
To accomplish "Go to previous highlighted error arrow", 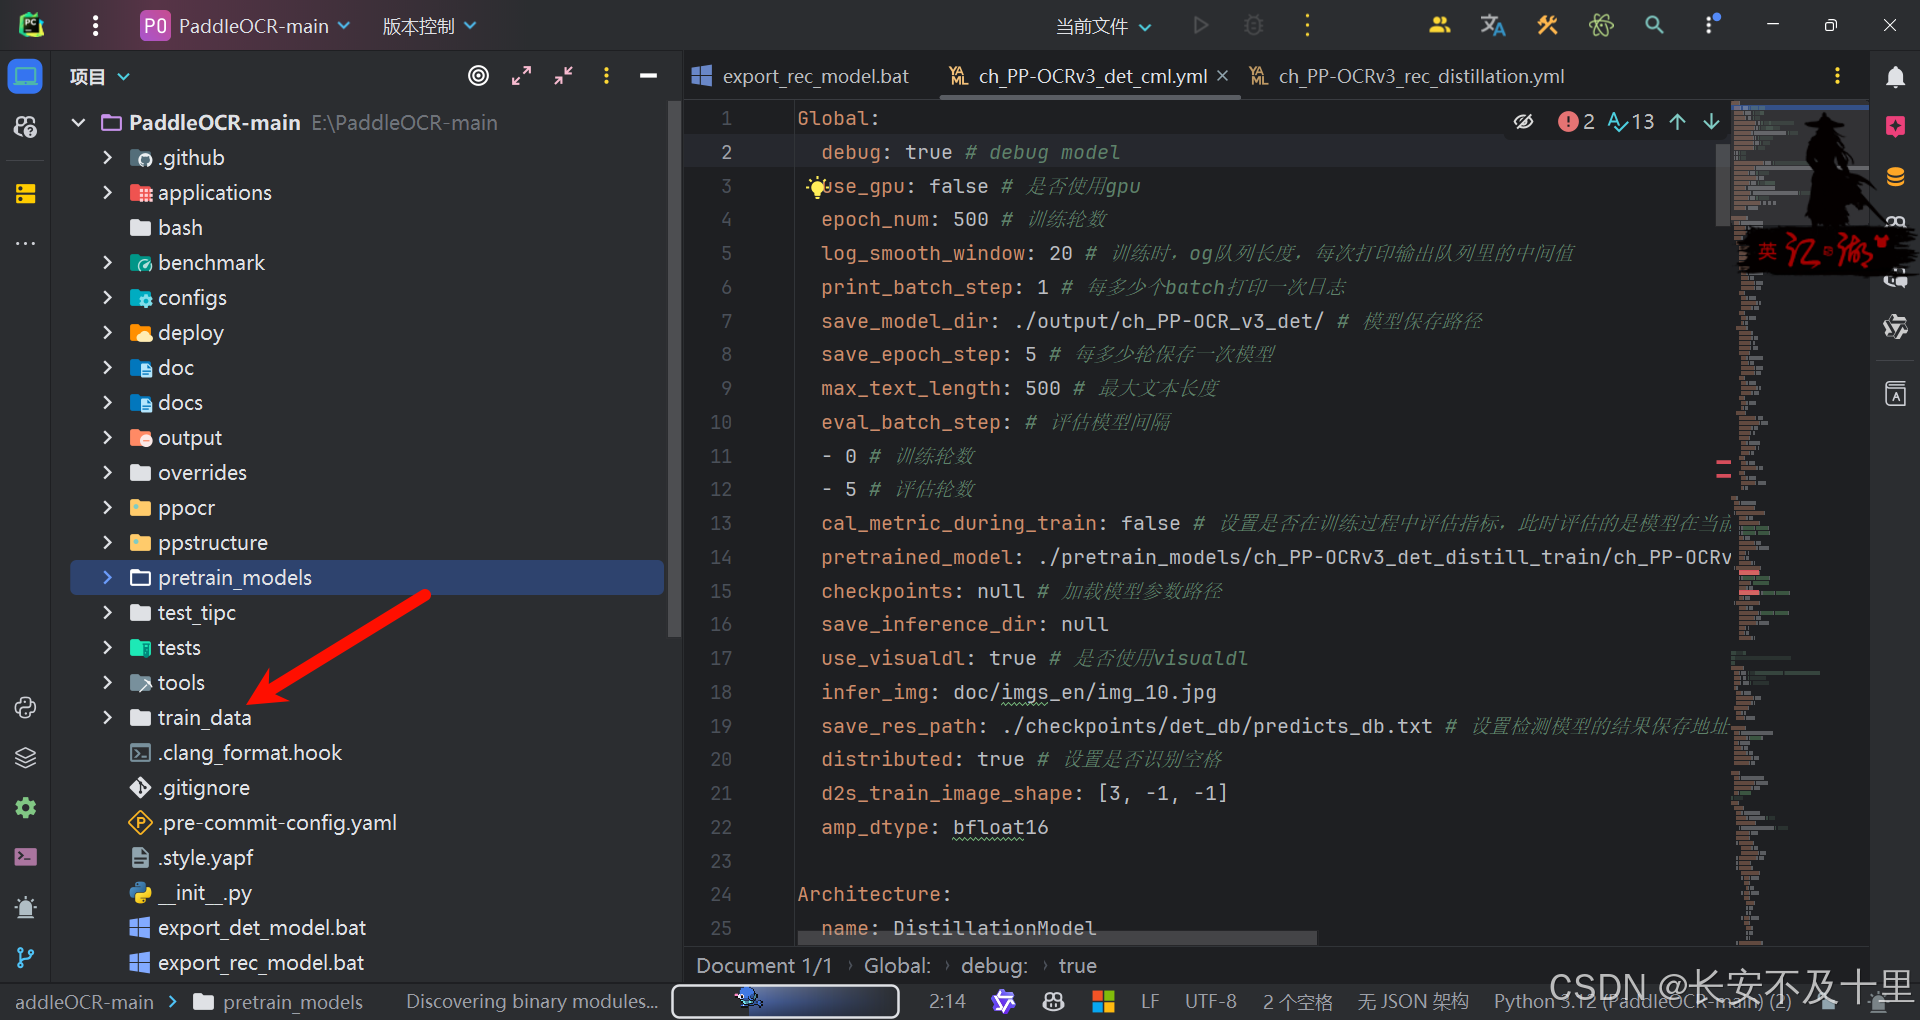I will pos(1678,122).
